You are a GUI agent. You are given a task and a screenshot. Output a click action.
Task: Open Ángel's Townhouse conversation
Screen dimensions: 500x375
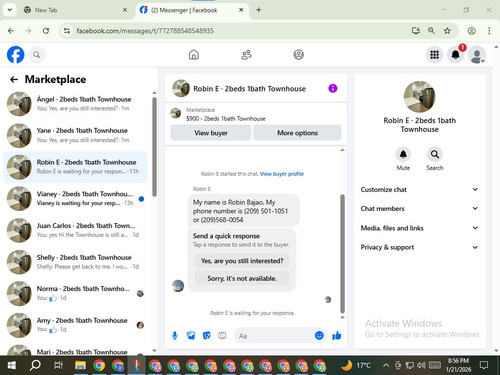(x=75, y=104)
